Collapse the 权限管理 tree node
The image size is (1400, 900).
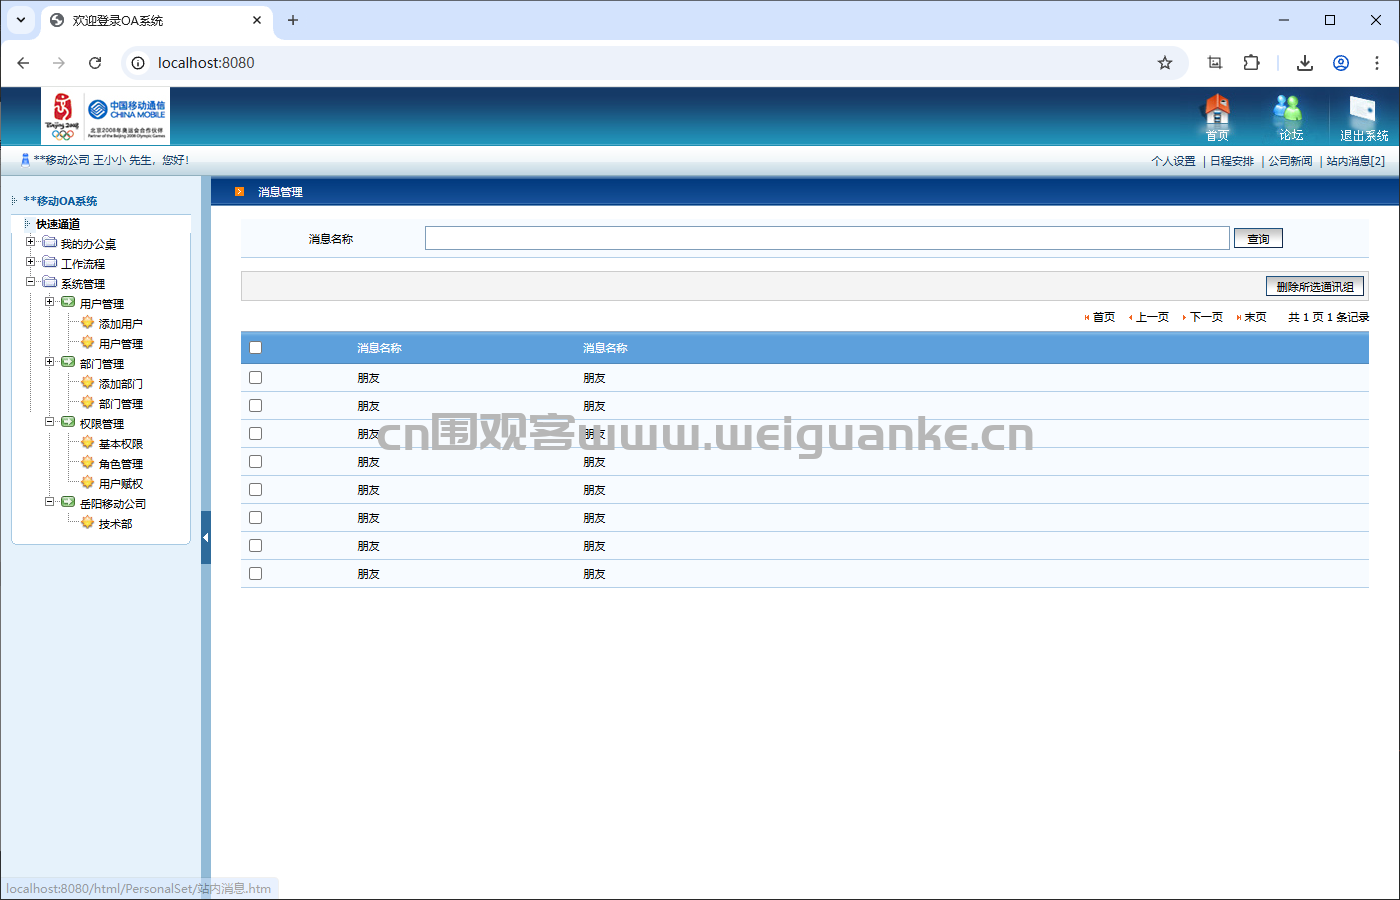50,422
